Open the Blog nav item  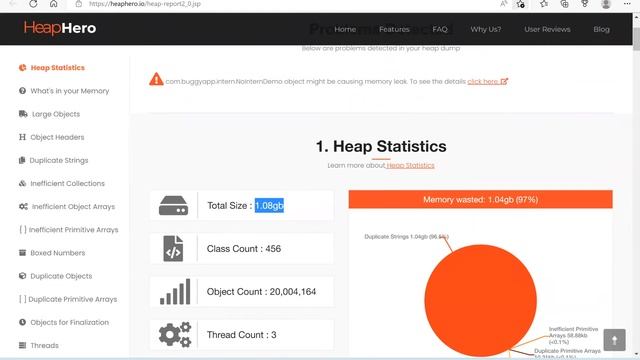[601, 29]
